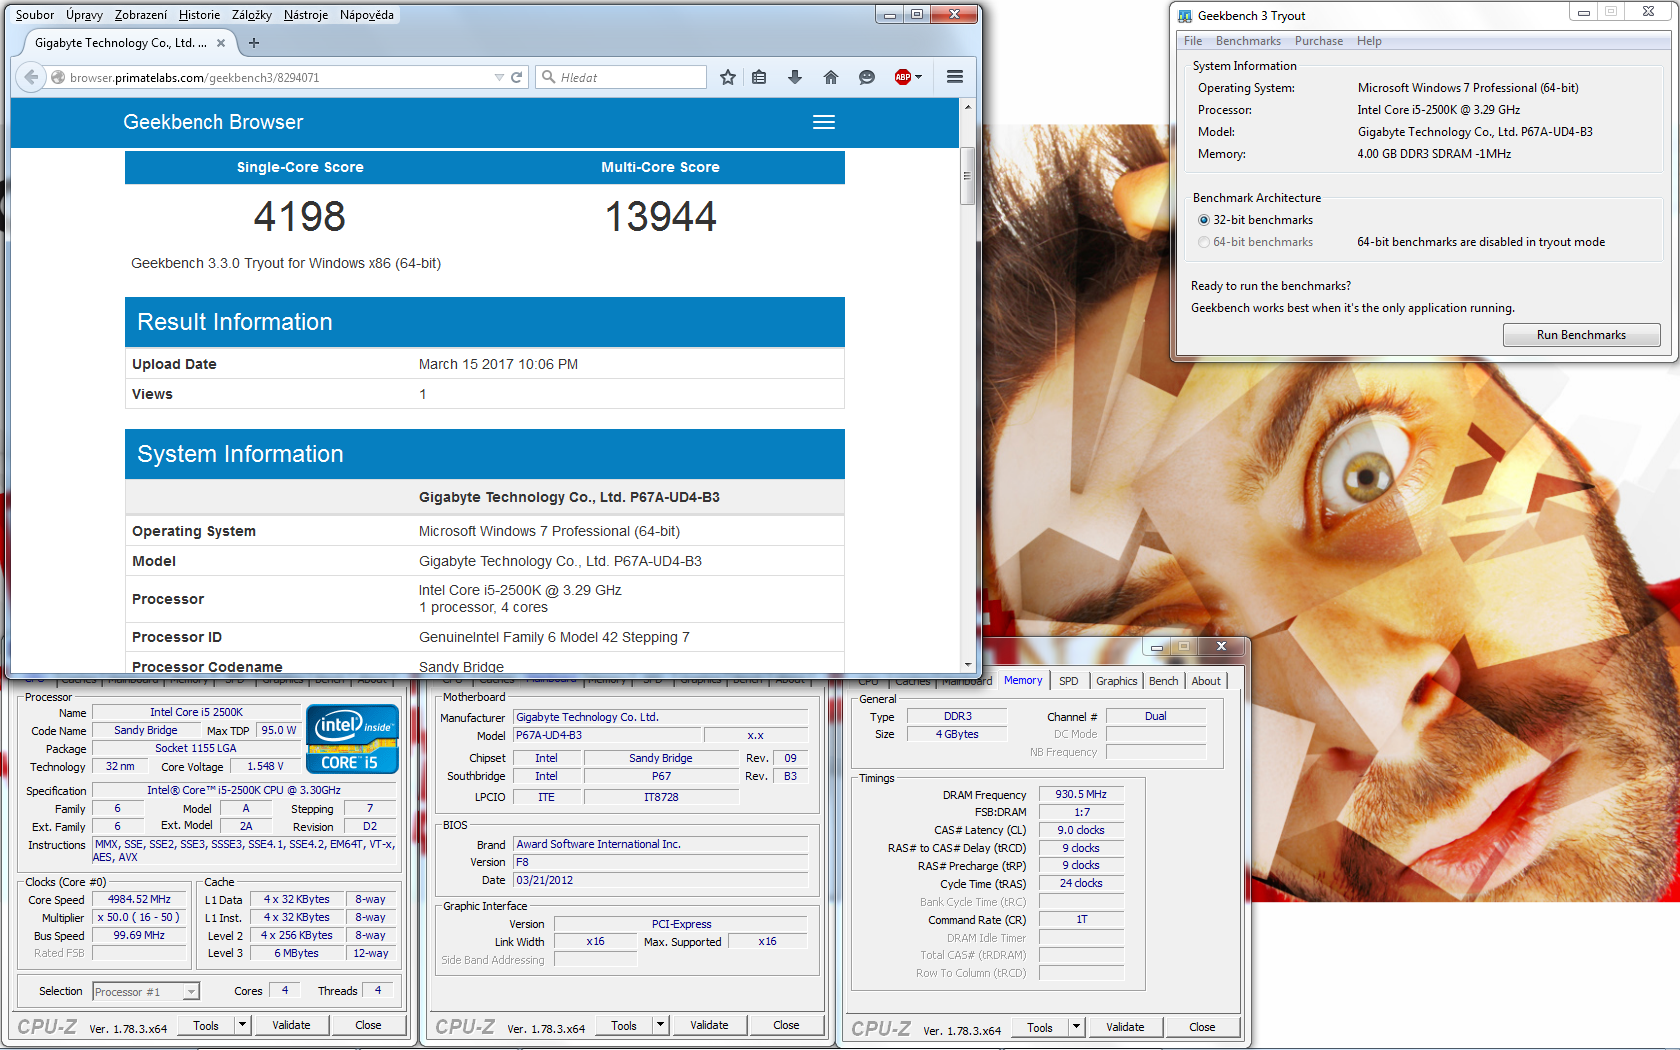Open the Tools dropdown arrow in right CPU-Z window
1680x1050 pixels.
(x=1076, y=1027)
